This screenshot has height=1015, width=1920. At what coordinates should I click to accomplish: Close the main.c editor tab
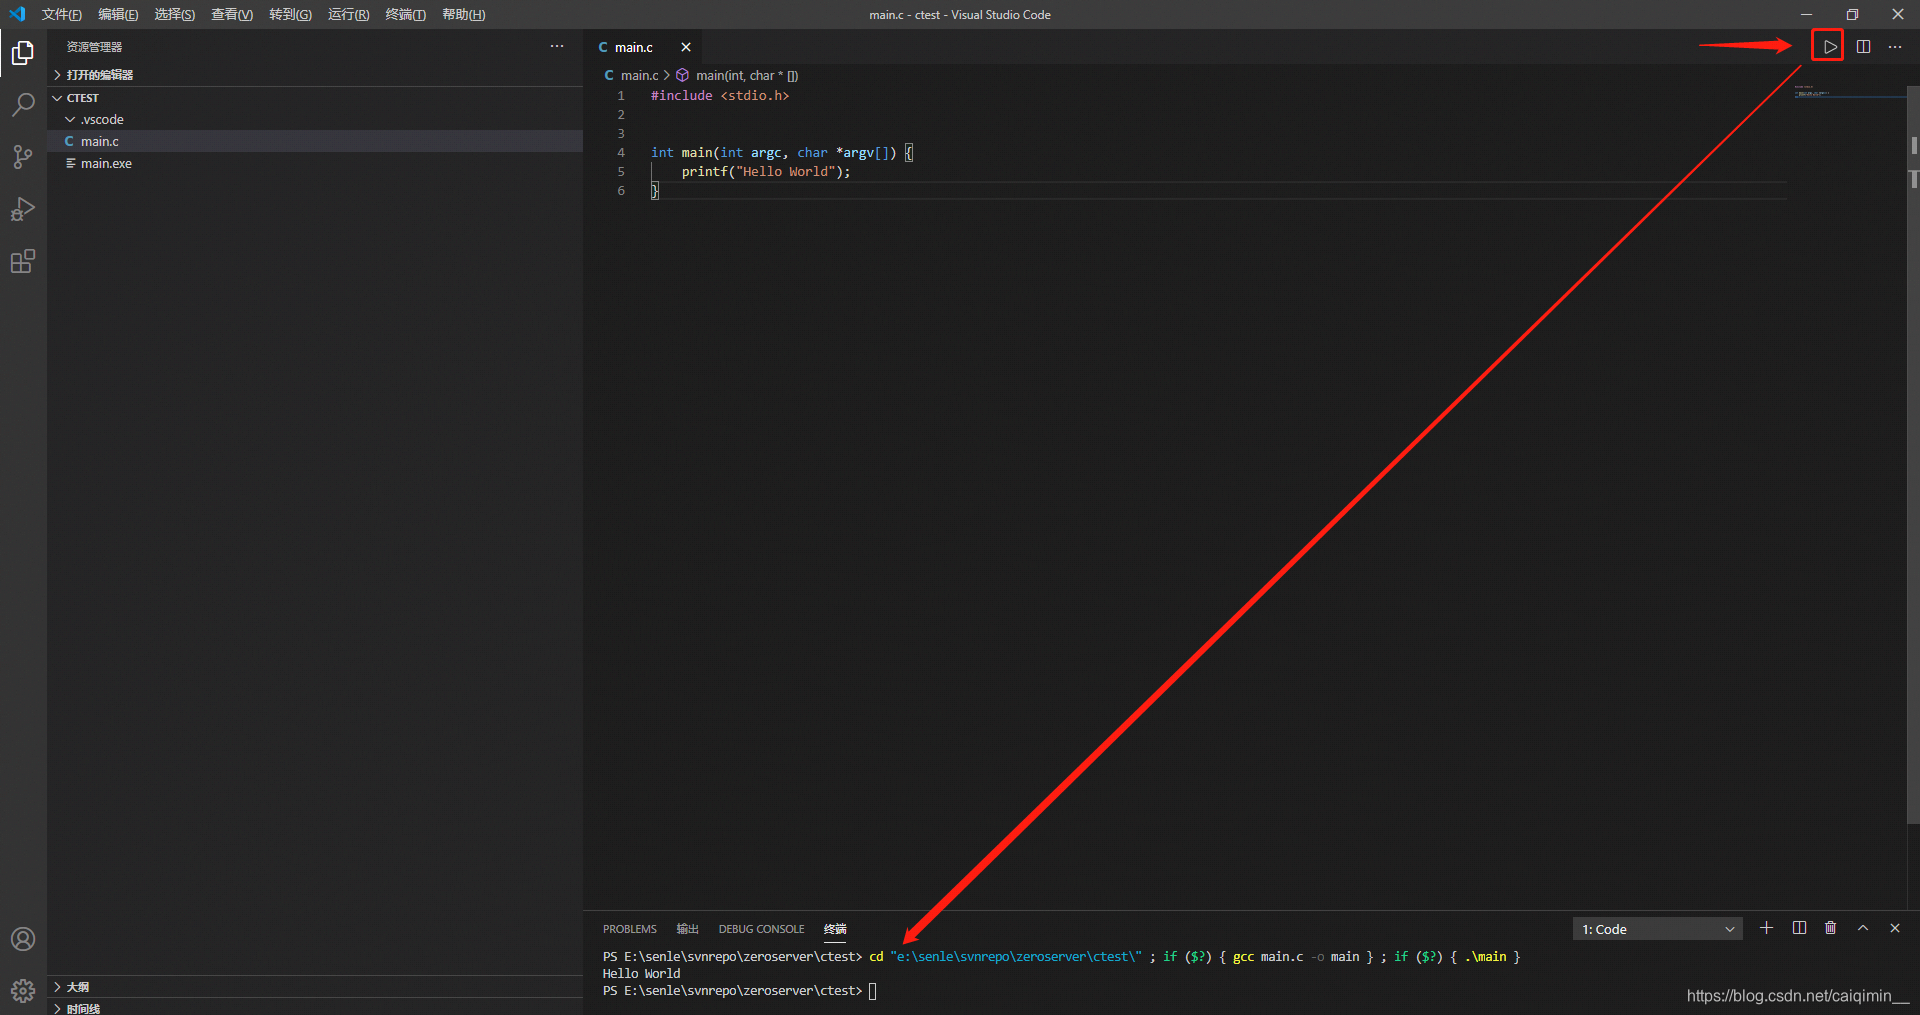click(x=686, y=47)
